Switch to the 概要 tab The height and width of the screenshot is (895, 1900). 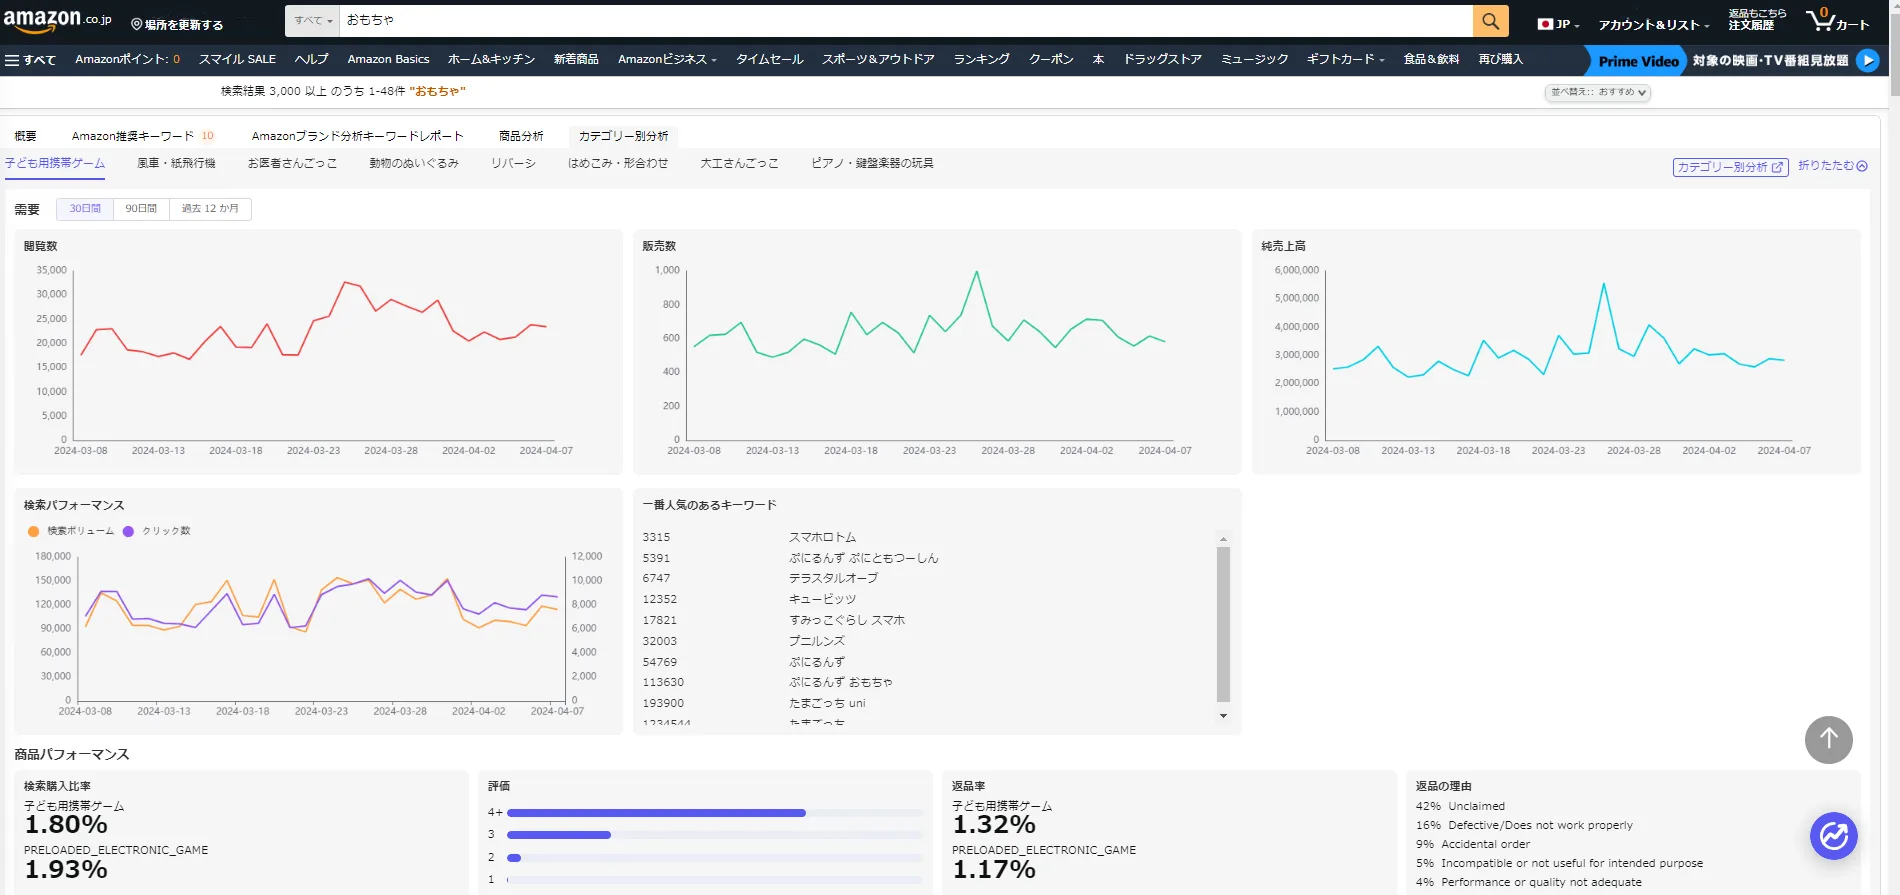[x=25, y=136]
